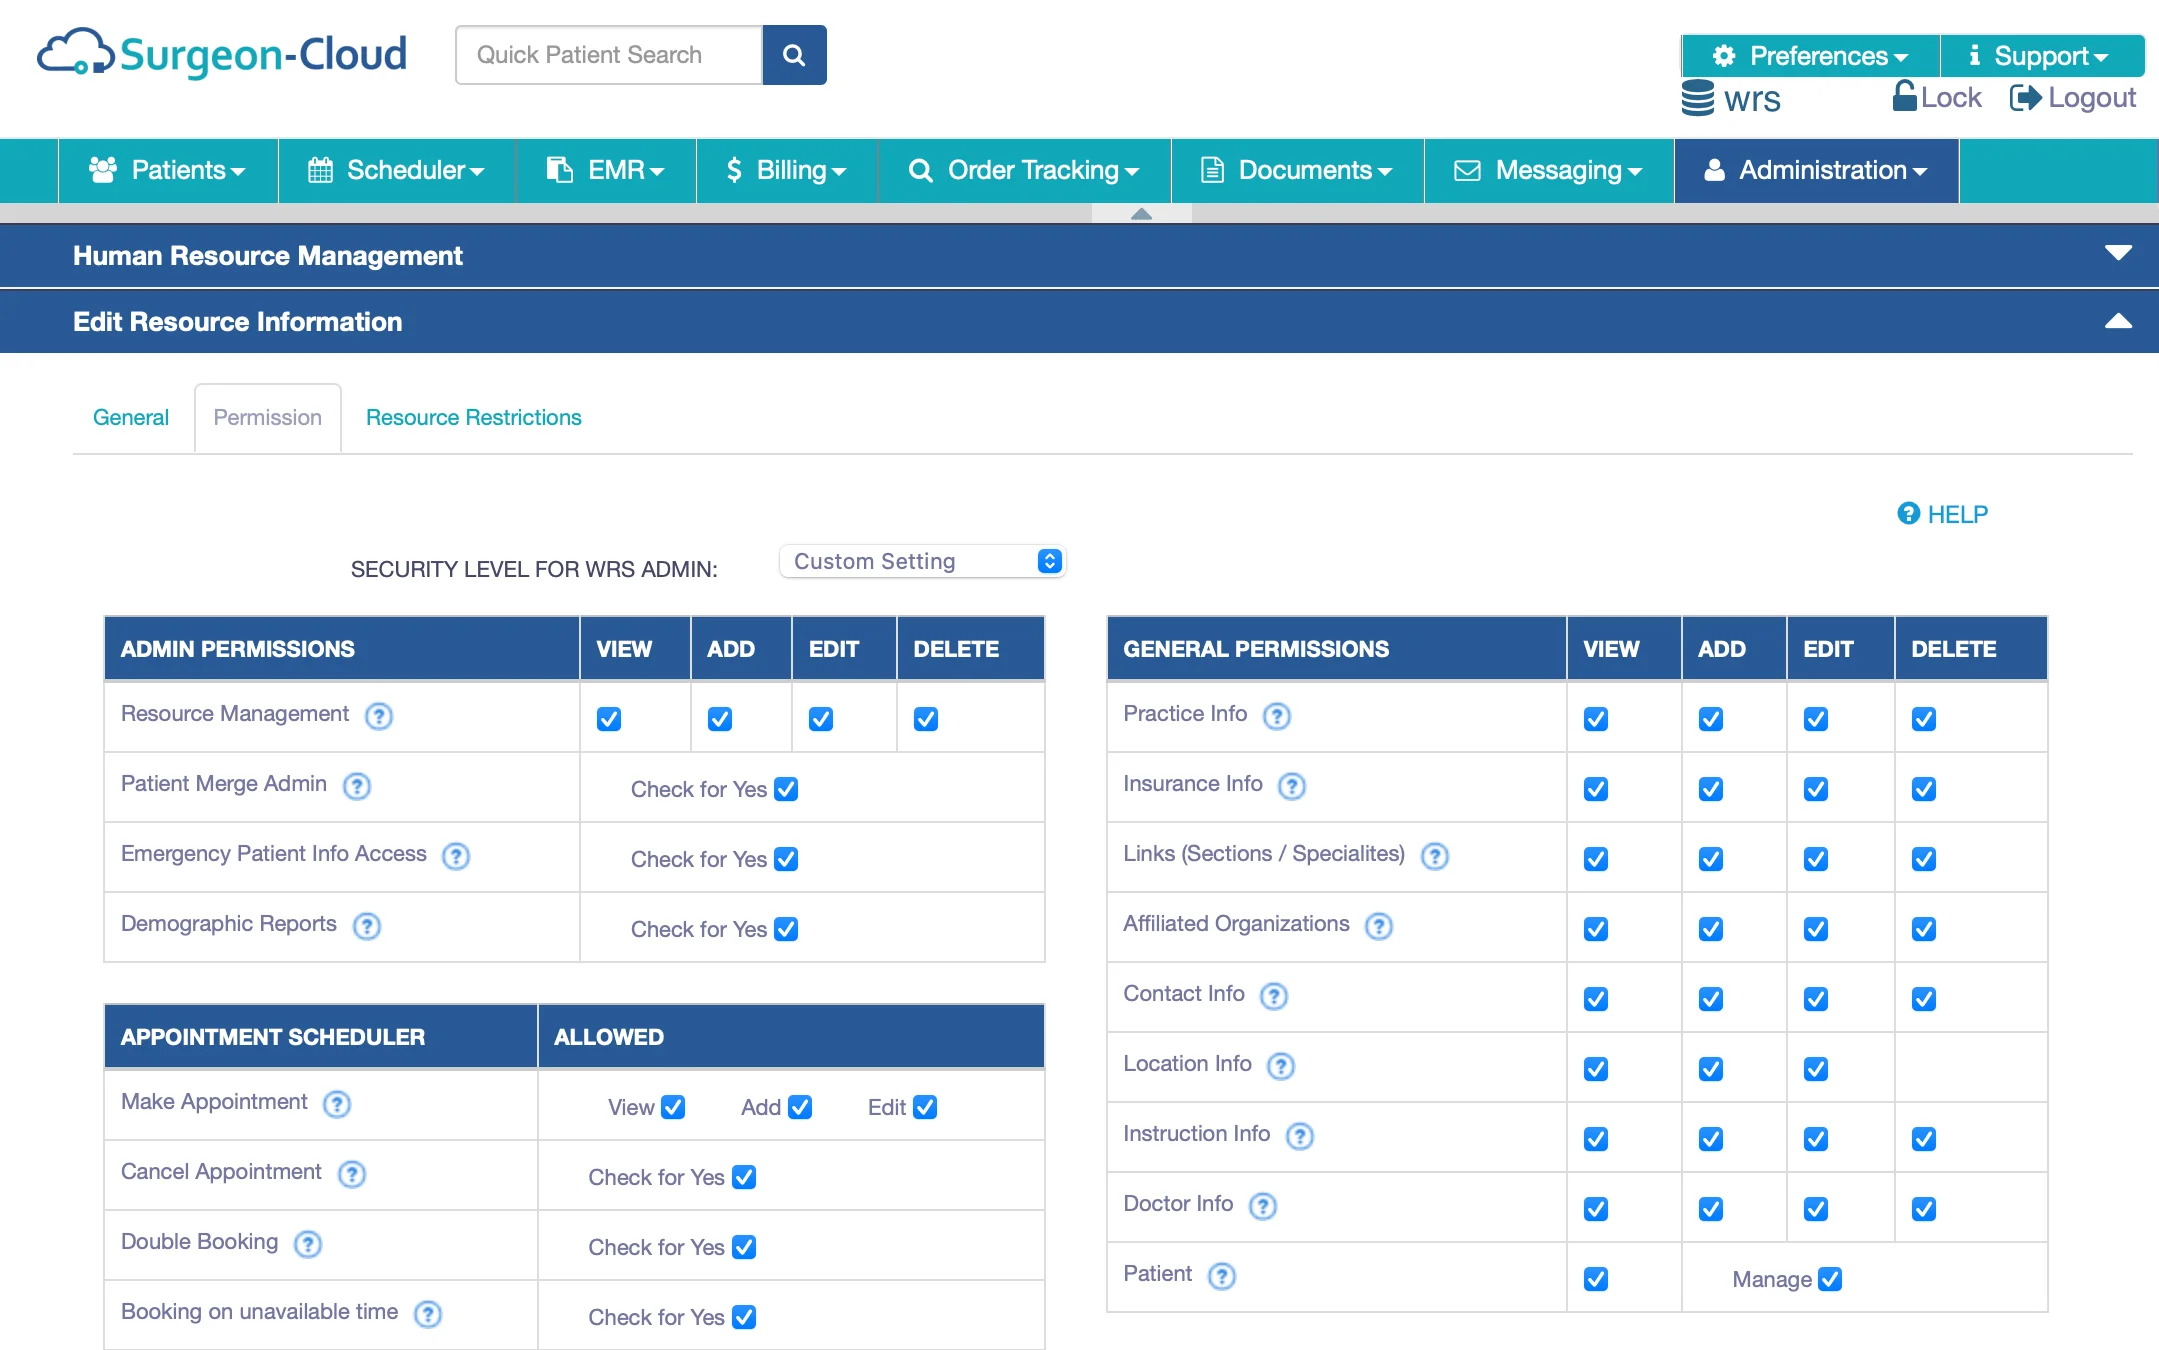Image resolution: width=2159 pixels, height=1350 pixels.
Task: Click the Quick Patient Search field
Action: [x=608, y=55]
